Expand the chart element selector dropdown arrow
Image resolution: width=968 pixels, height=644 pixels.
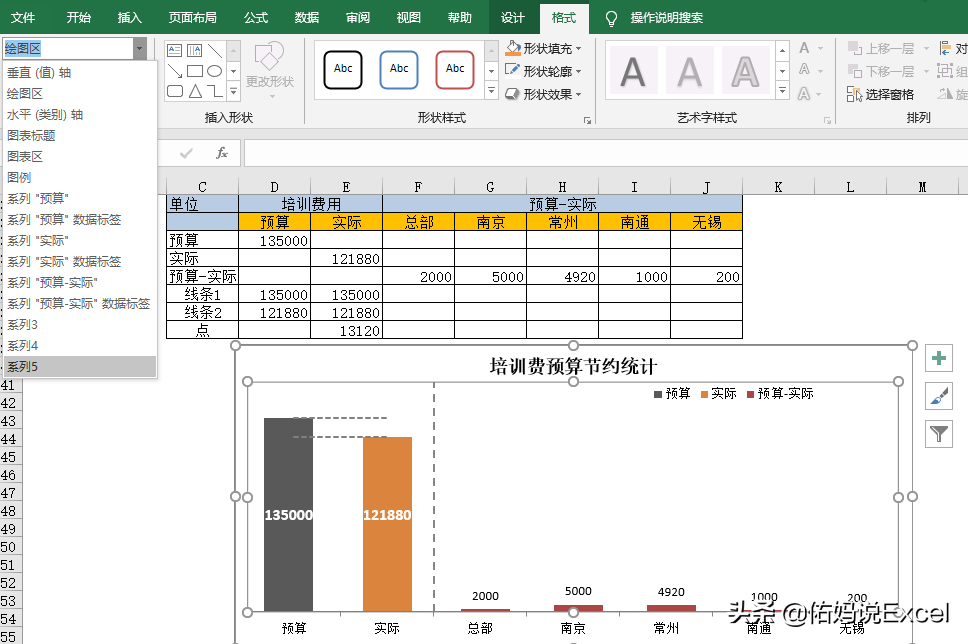(x=140, y=48)
